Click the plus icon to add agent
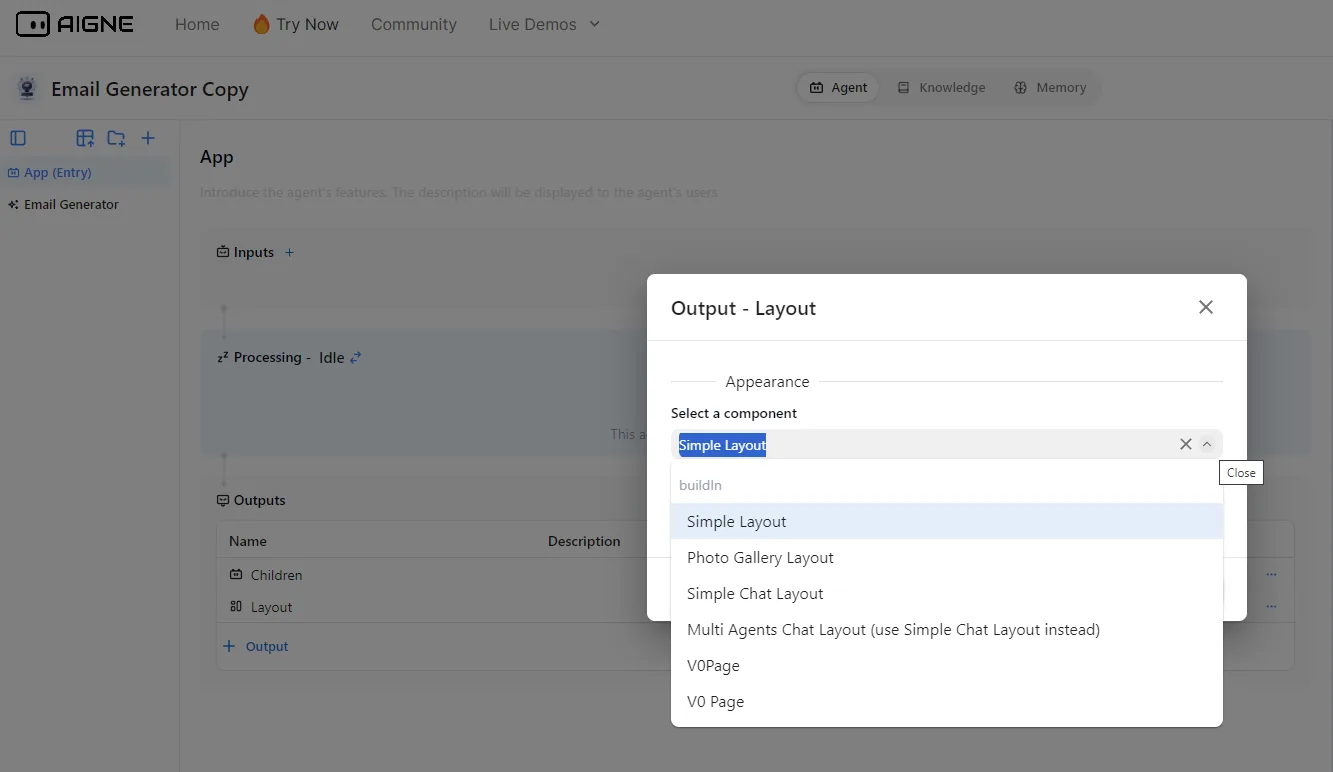The width and height of the screenshot is (1333, 772). pyautogui.click(x=148, y=138)
